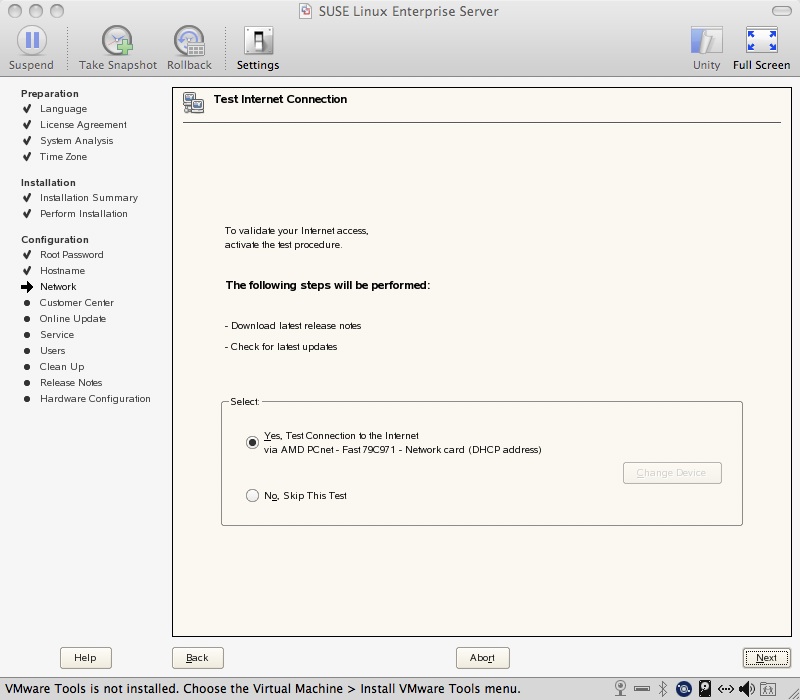800x700 pixels.
Task: Click the Release Notes step
Action: click(x=71, y=383)
